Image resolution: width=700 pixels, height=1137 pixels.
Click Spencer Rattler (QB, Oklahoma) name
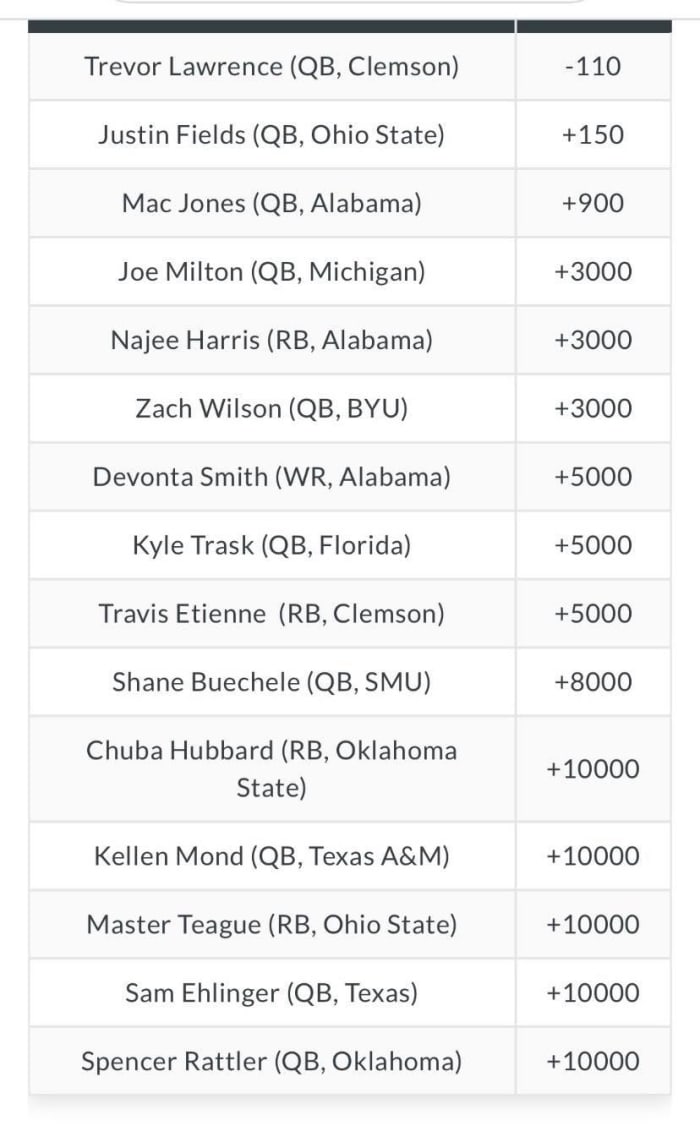pyautogui.click(x=272, y=1061)
